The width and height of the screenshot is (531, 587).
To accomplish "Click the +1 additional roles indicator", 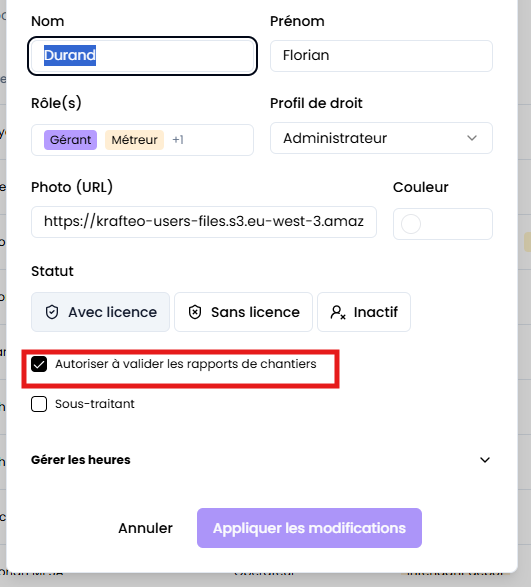I will [178, 140].
